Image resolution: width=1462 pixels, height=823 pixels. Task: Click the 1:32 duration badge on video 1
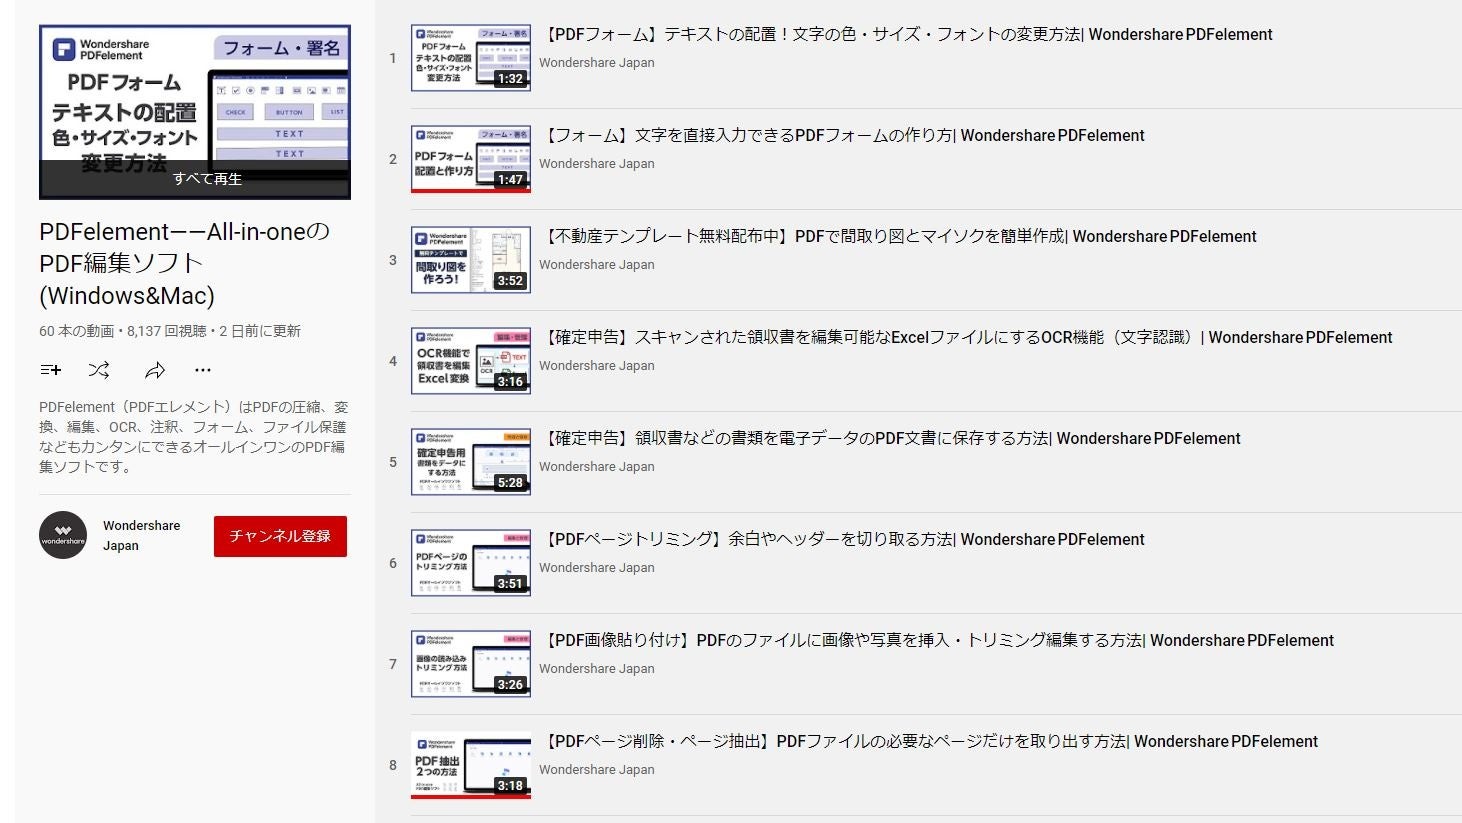pyautogui.click(x=512, y=77)
